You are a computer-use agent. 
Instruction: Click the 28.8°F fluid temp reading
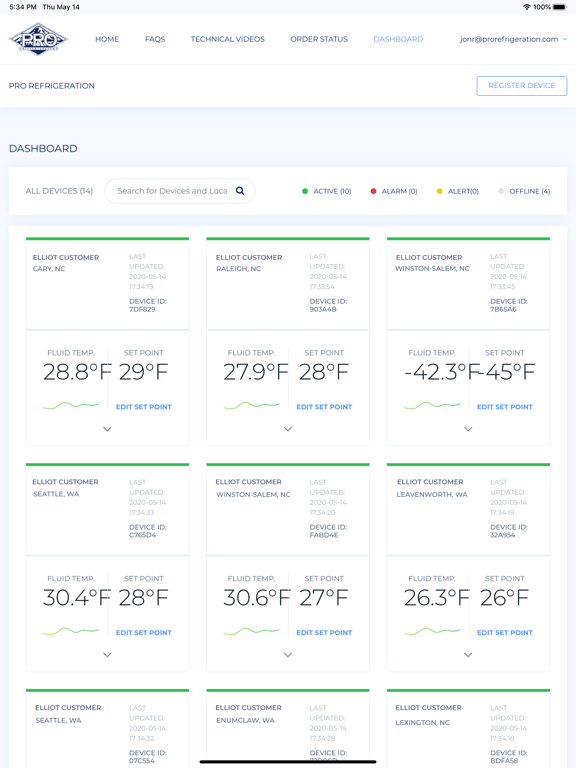77,372
